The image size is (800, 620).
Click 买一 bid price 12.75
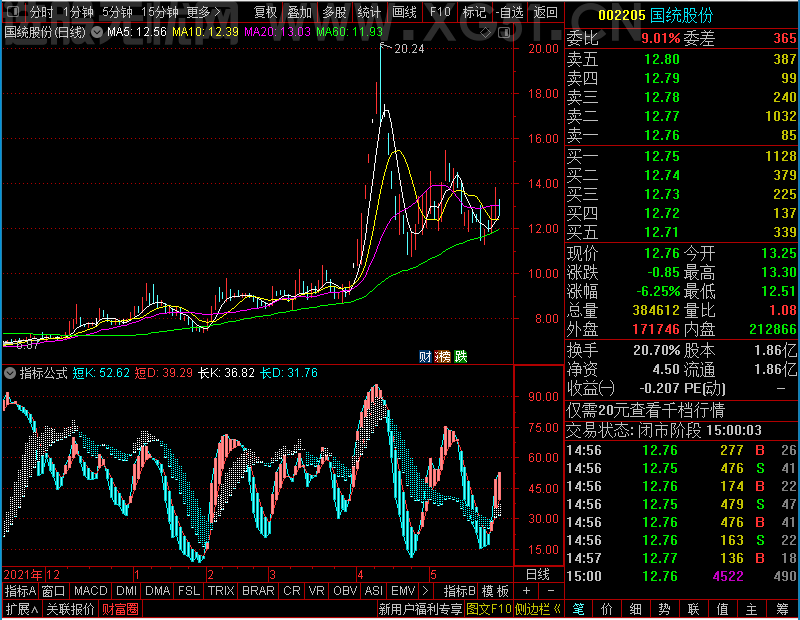662,156
